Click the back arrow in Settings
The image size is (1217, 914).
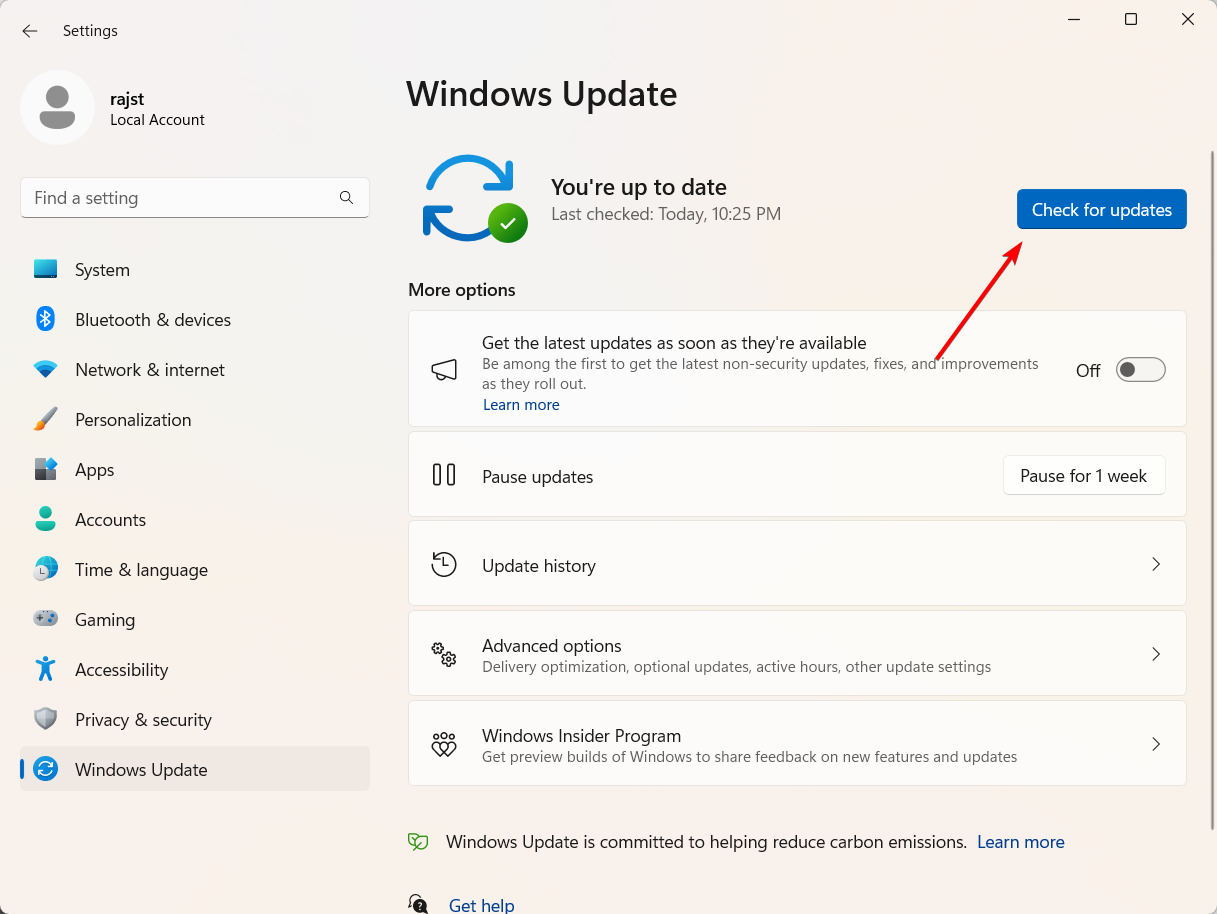(x=30, y=31)
